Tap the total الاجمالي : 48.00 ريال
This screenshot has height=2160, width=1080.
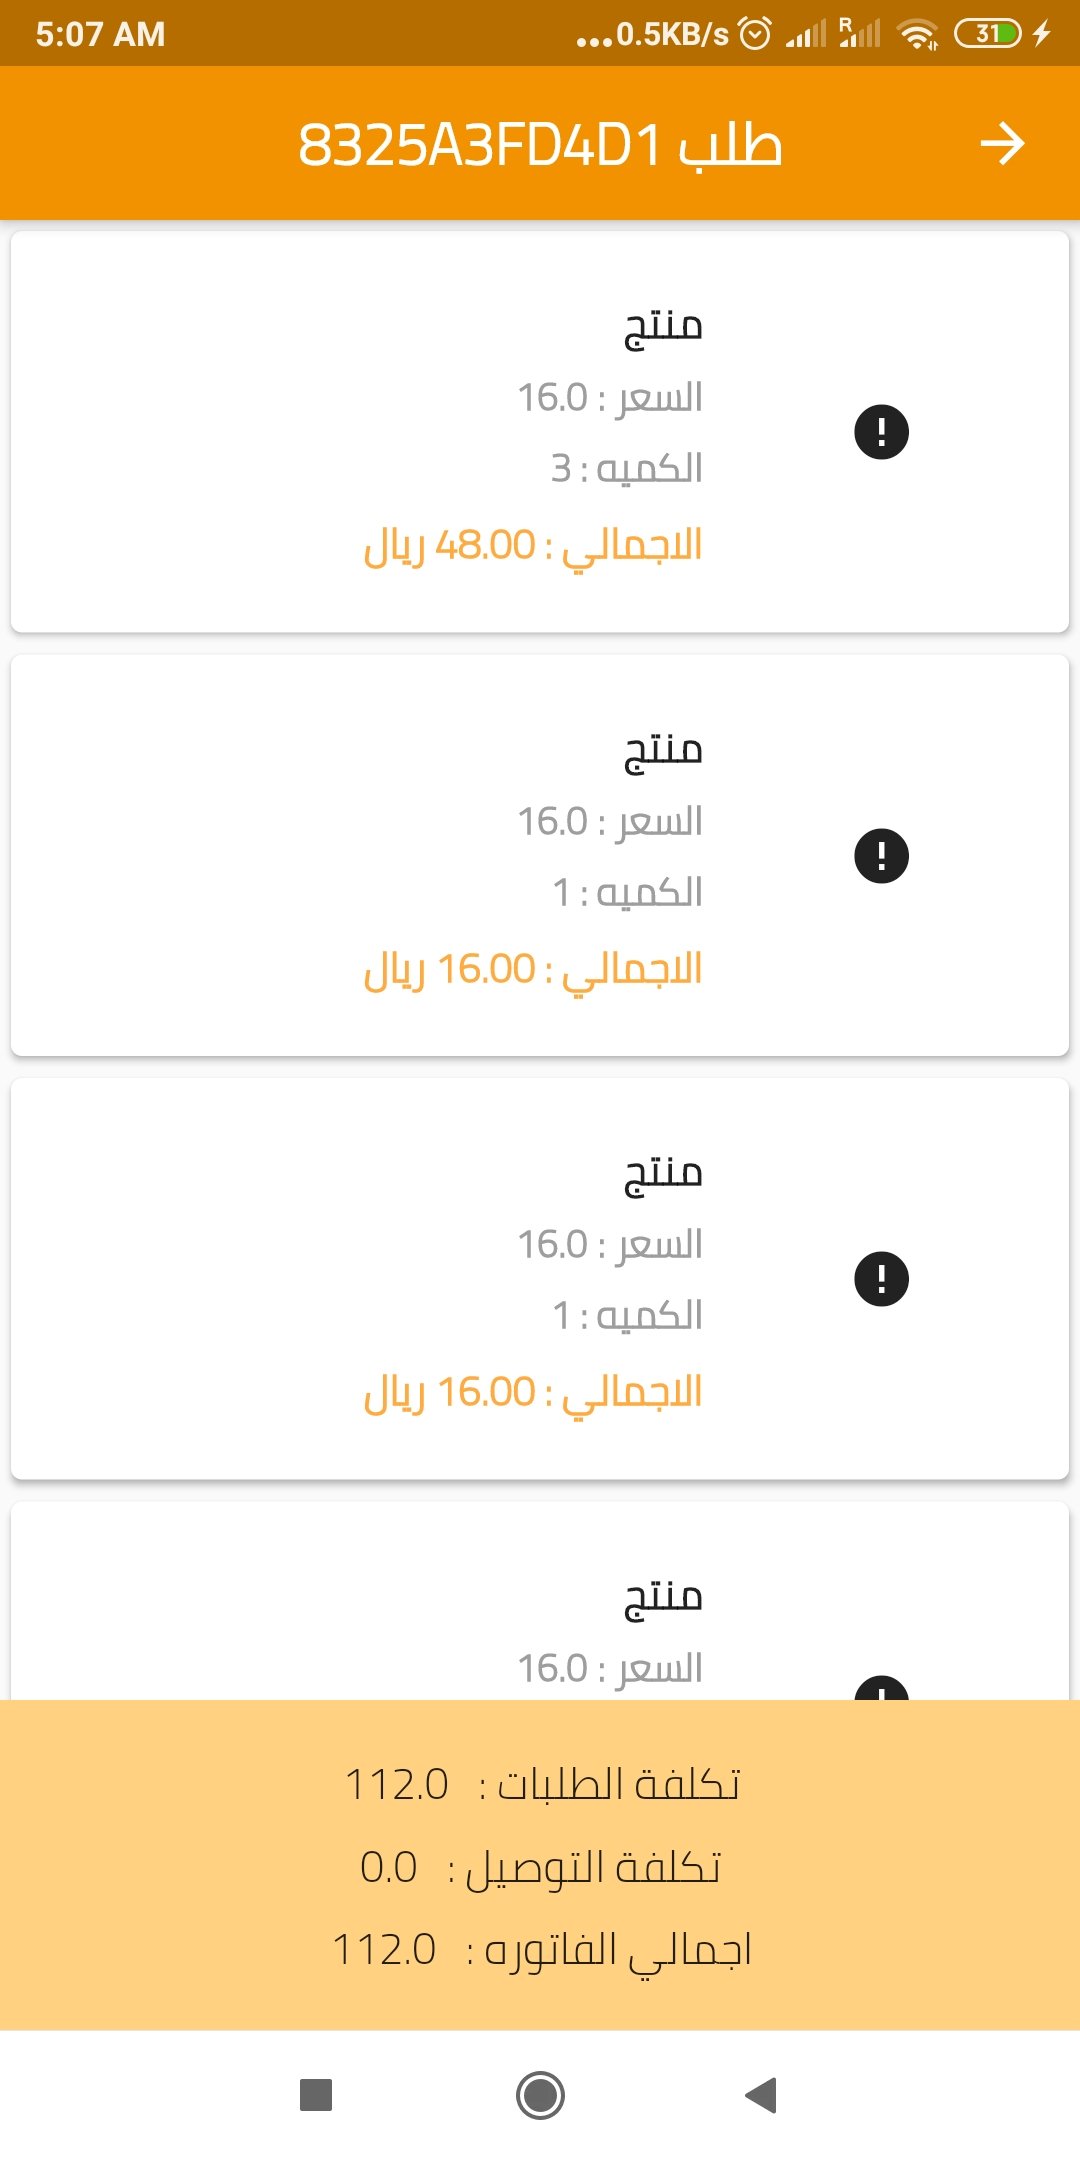click(x=533, y=546)
